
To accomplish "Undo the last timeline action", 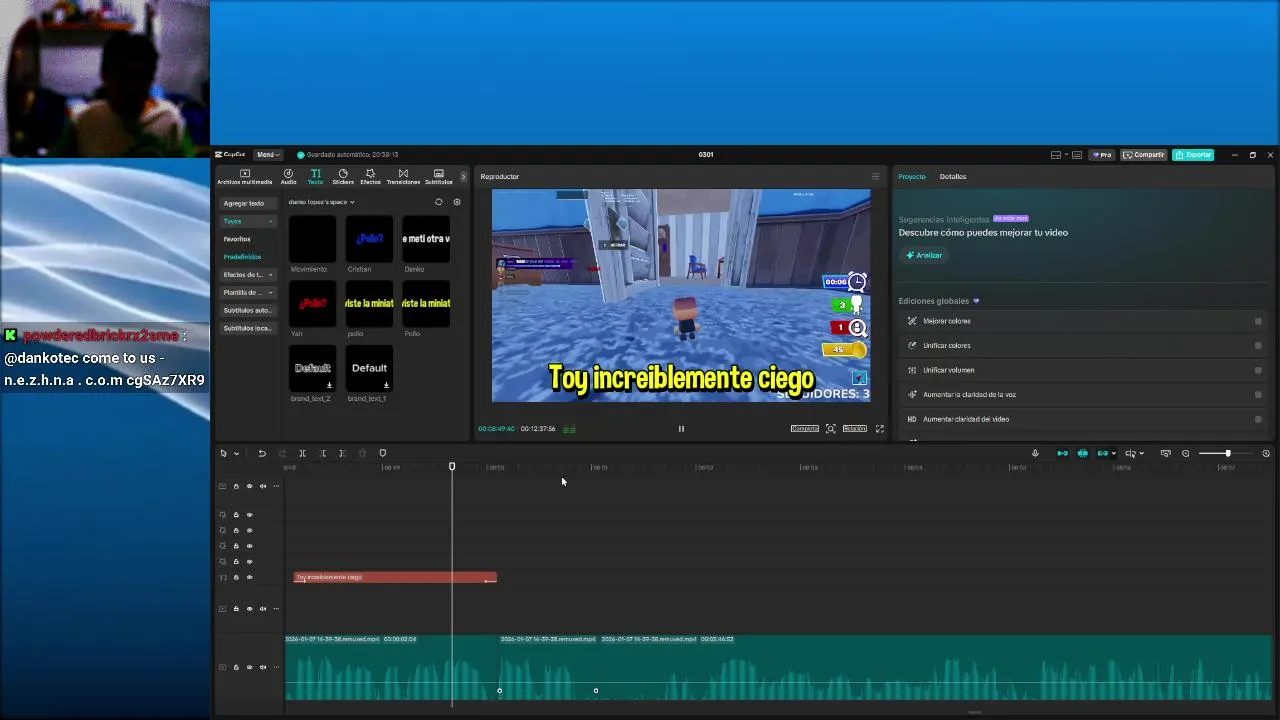I will coord(262,454).
